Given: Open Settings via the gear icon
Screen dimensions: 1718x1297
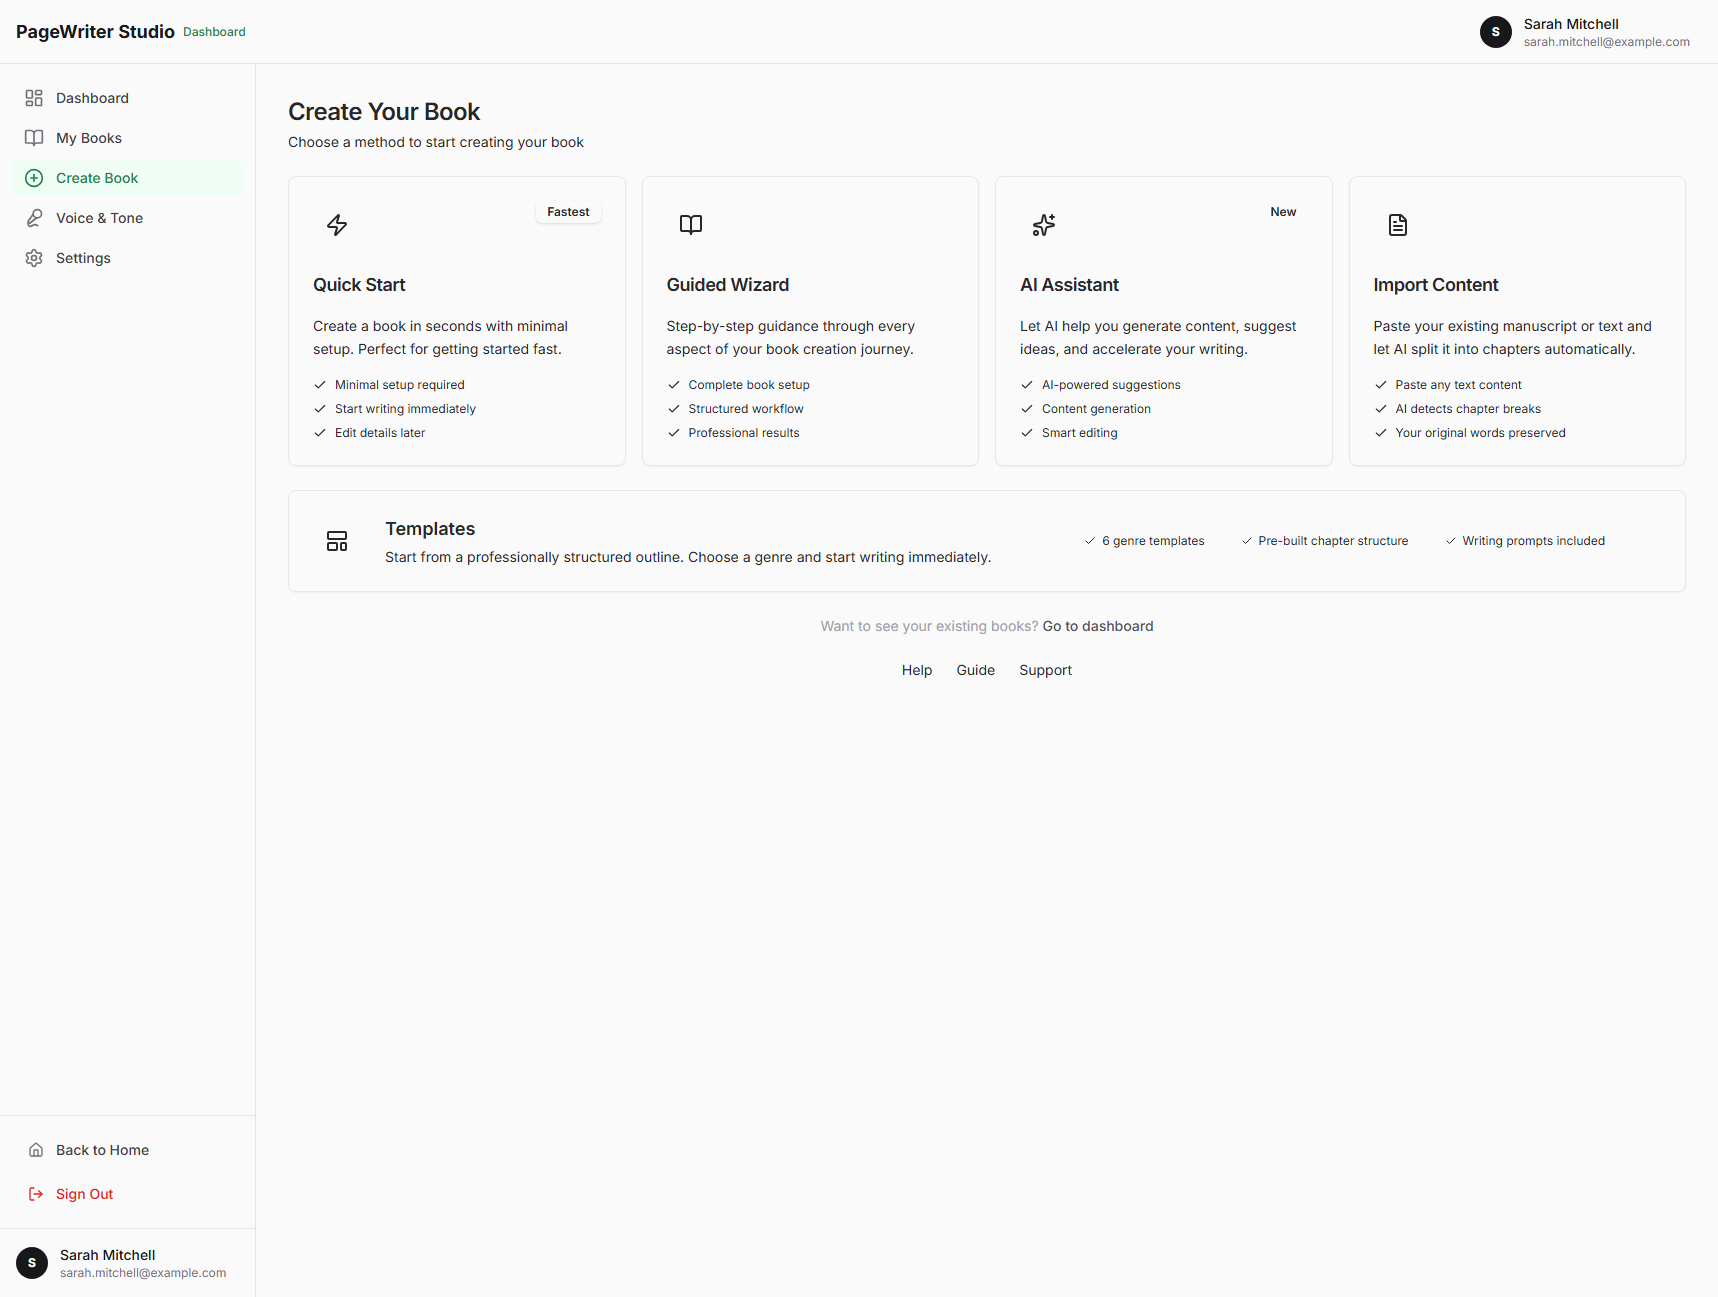Looking at the screenshot, I should pyautogui.click(x=33, y=257).
